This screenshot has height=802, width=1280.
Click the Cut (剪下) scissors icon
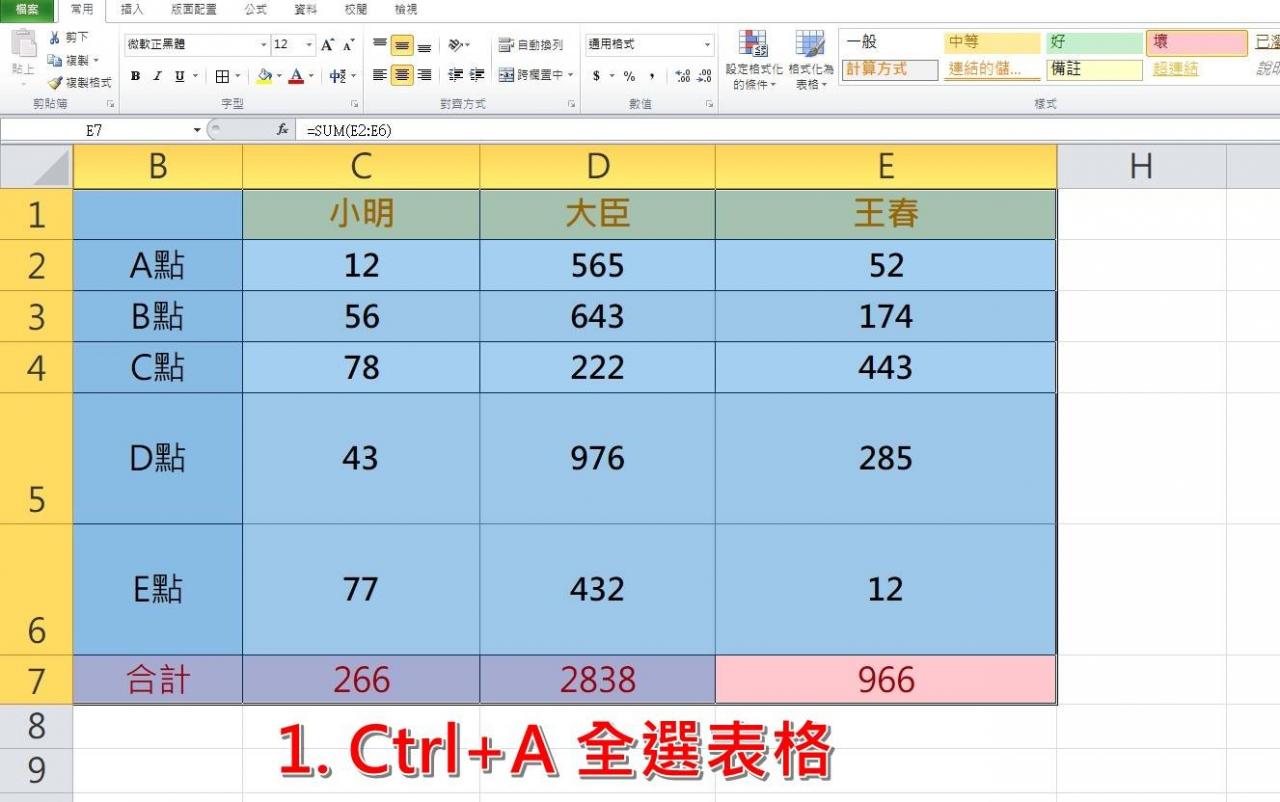(x=54, y=38)
